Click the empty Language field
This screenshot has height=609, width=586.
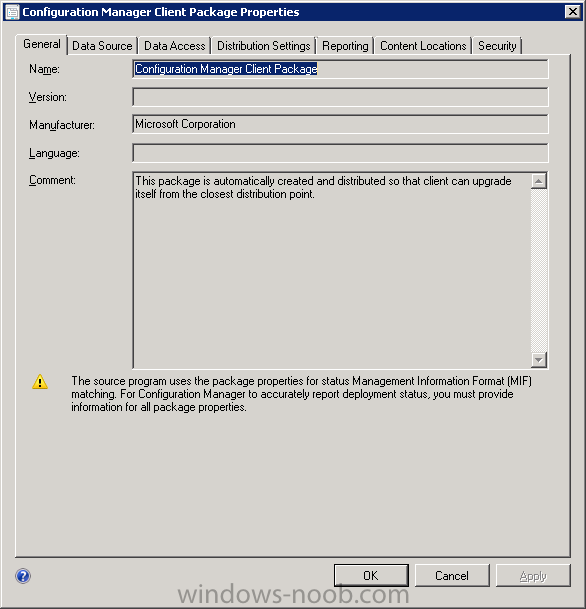340,153
